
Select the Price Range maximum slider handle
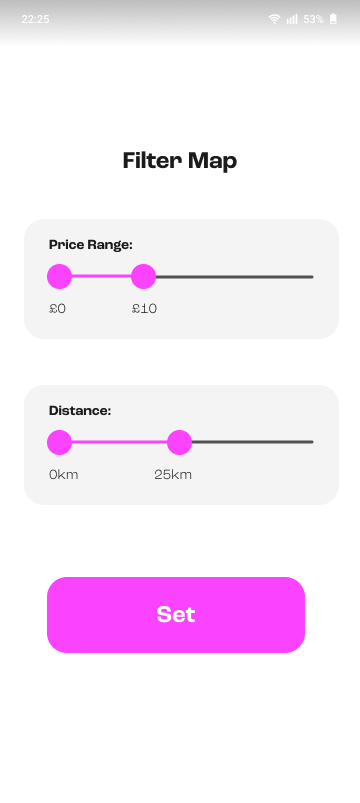click(143, 277)
